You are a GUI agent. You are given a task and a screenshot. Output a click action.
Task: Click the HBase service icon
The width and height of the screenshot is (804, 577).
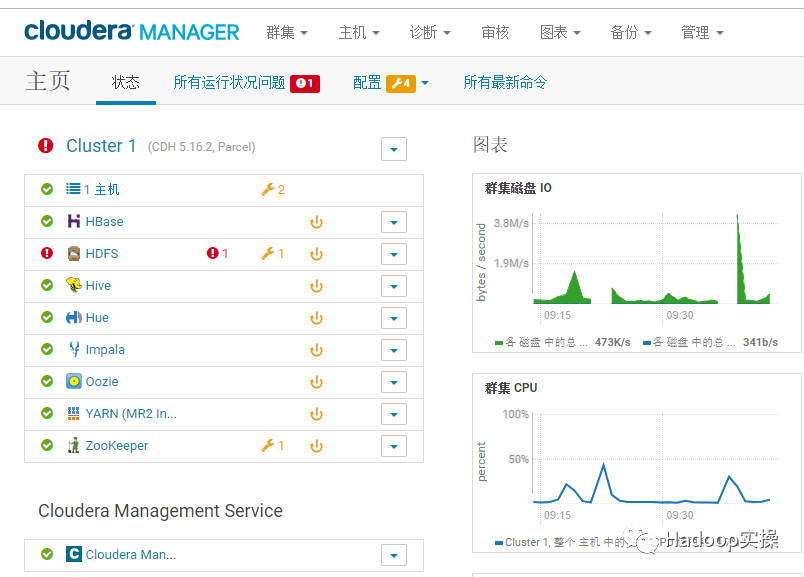[x=74, y=221]
